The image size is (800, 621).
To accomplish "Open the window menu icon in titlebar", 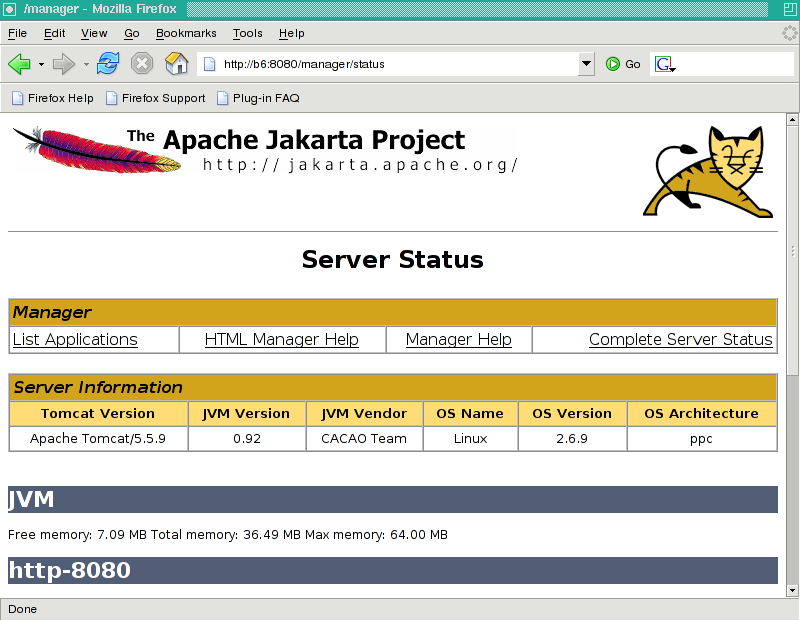I will pyautogui.click(x=9, y=9).
